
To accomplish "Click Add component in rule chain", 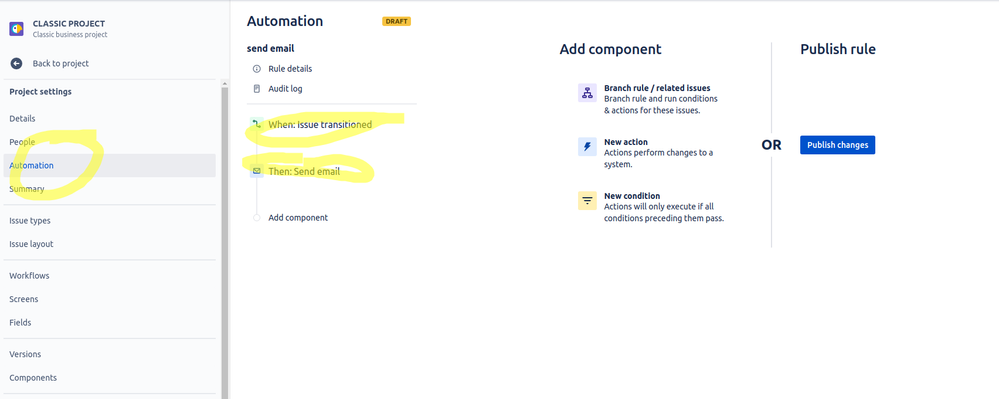I will click(298, 218).
